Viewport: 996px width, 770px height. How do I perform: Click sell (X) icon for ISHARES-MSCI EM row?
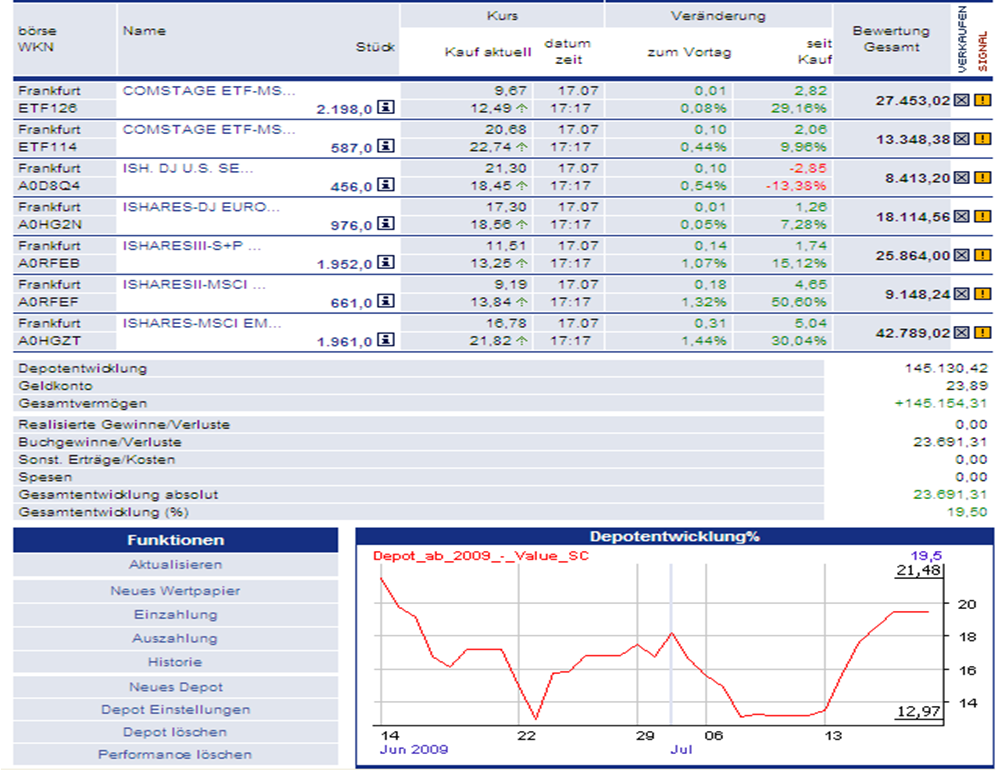tap(961, 333)
